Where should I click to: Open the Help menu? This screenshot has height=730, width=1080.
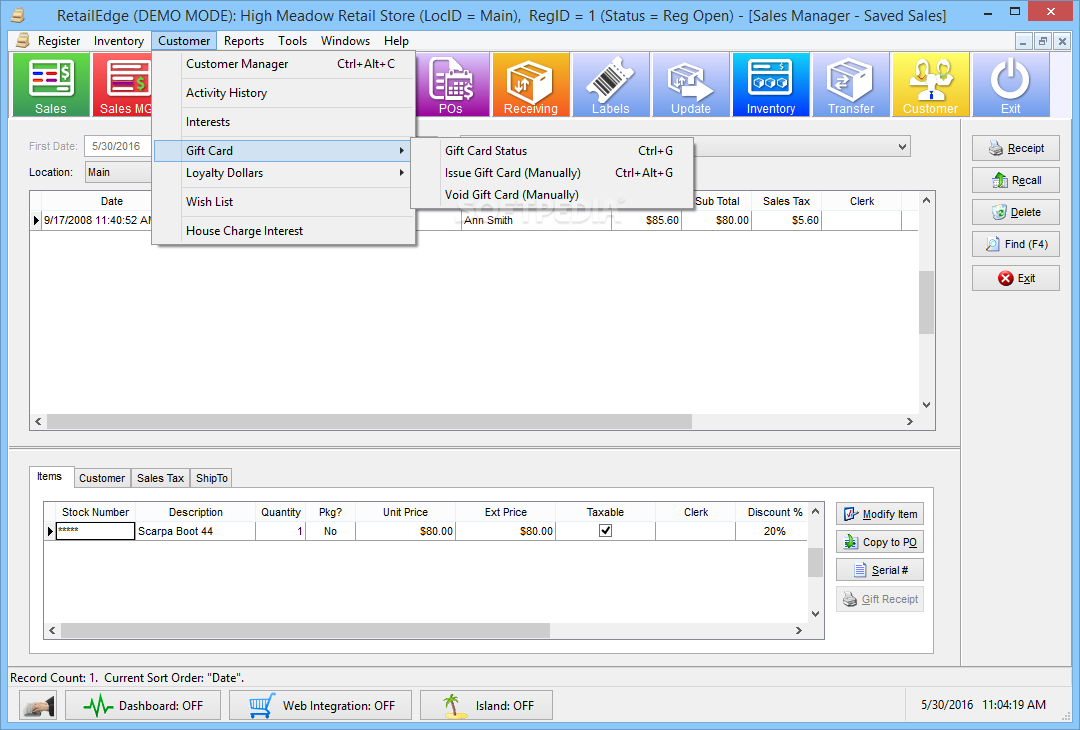pos(396,41)
